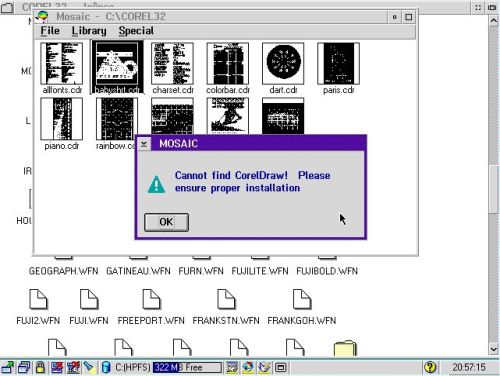Select the rainbow.cdr thumbnail

[117, 118]
